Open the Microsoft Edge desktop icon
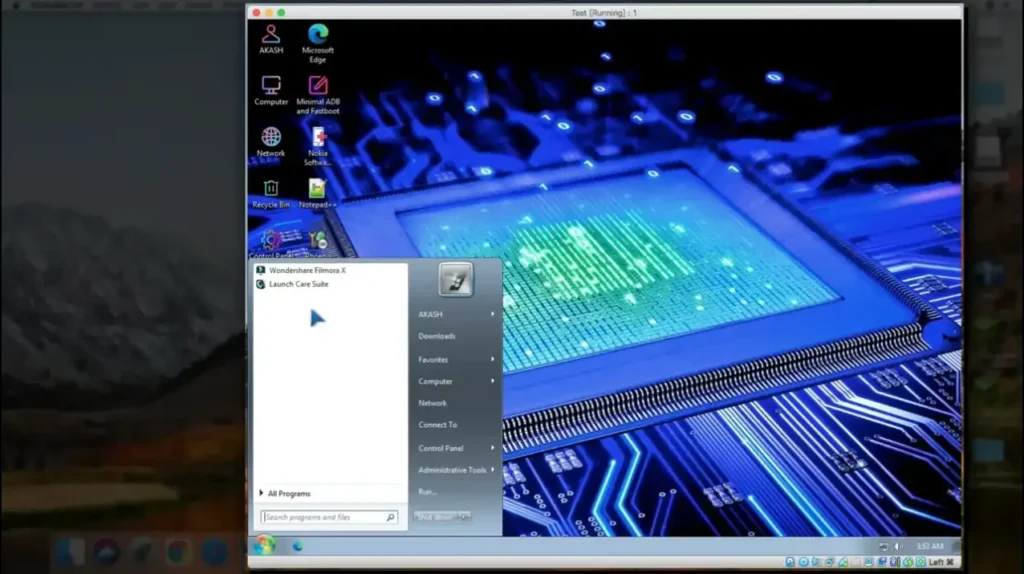The width and height of the screenshot is (1024, 574). click(x=318, y=36)
